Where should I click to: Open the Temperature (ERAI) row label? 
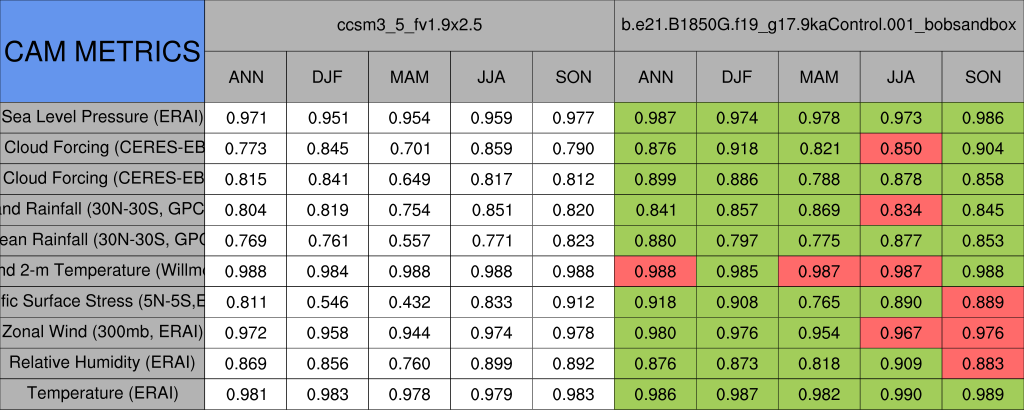coord(102,393)
